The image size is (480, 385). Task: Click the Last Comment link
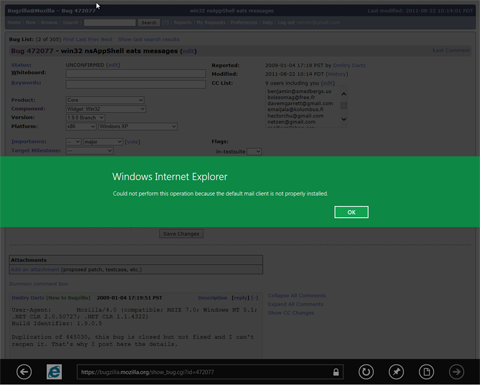click(x=451, y=50)
